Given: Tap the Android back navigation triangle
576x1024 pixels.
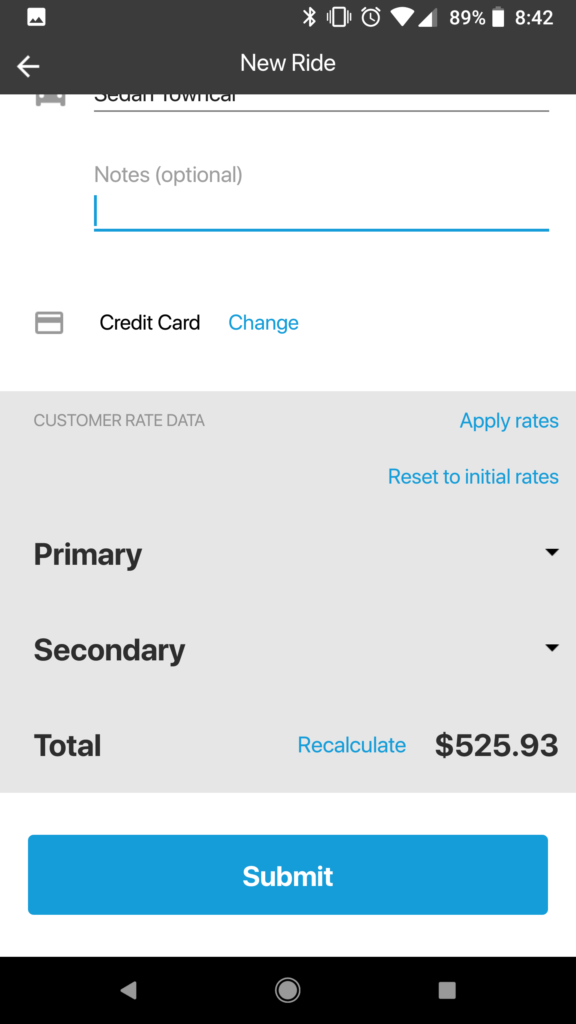Looking at the screenshot, I should click(x=129, y=990).
